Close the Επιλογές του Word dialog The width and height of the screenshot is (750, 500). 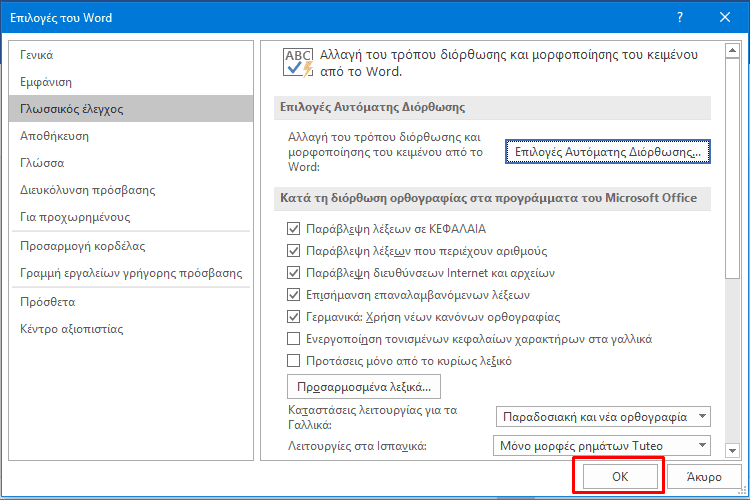725,18
